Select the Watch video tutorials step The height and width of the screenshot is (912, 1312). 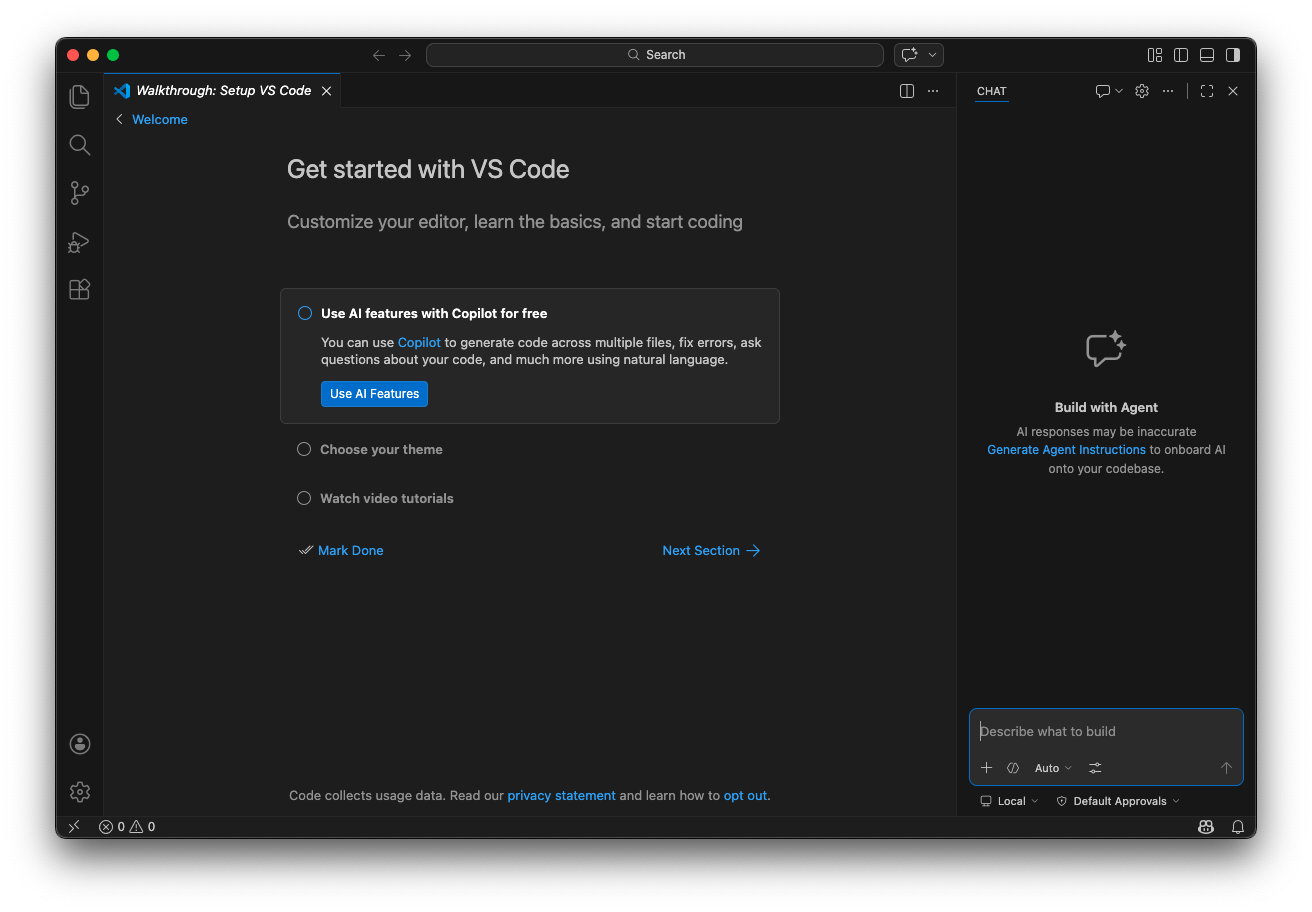(x=386, y=499)
